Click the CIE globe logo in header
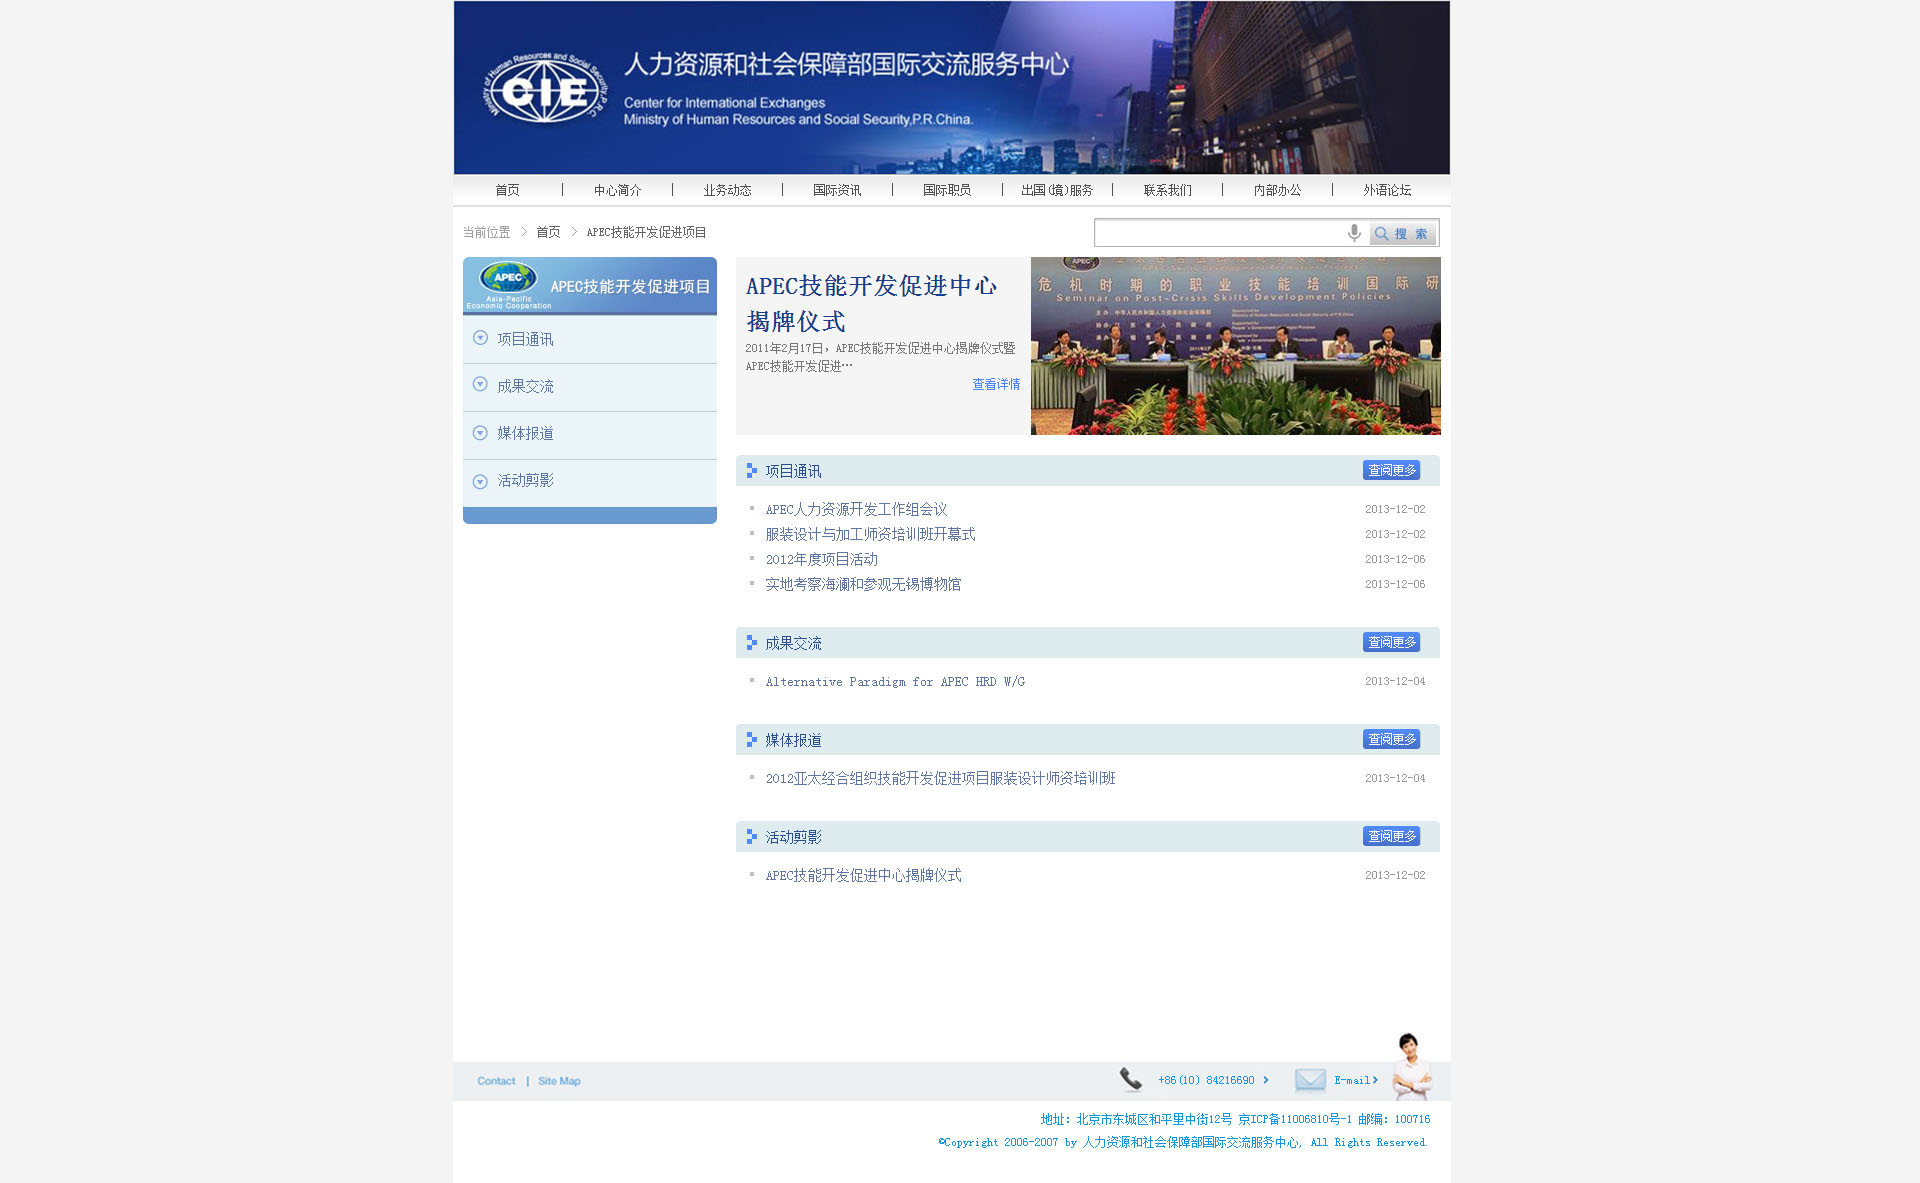The image size is (1920, 1183). tap(545, 91)
